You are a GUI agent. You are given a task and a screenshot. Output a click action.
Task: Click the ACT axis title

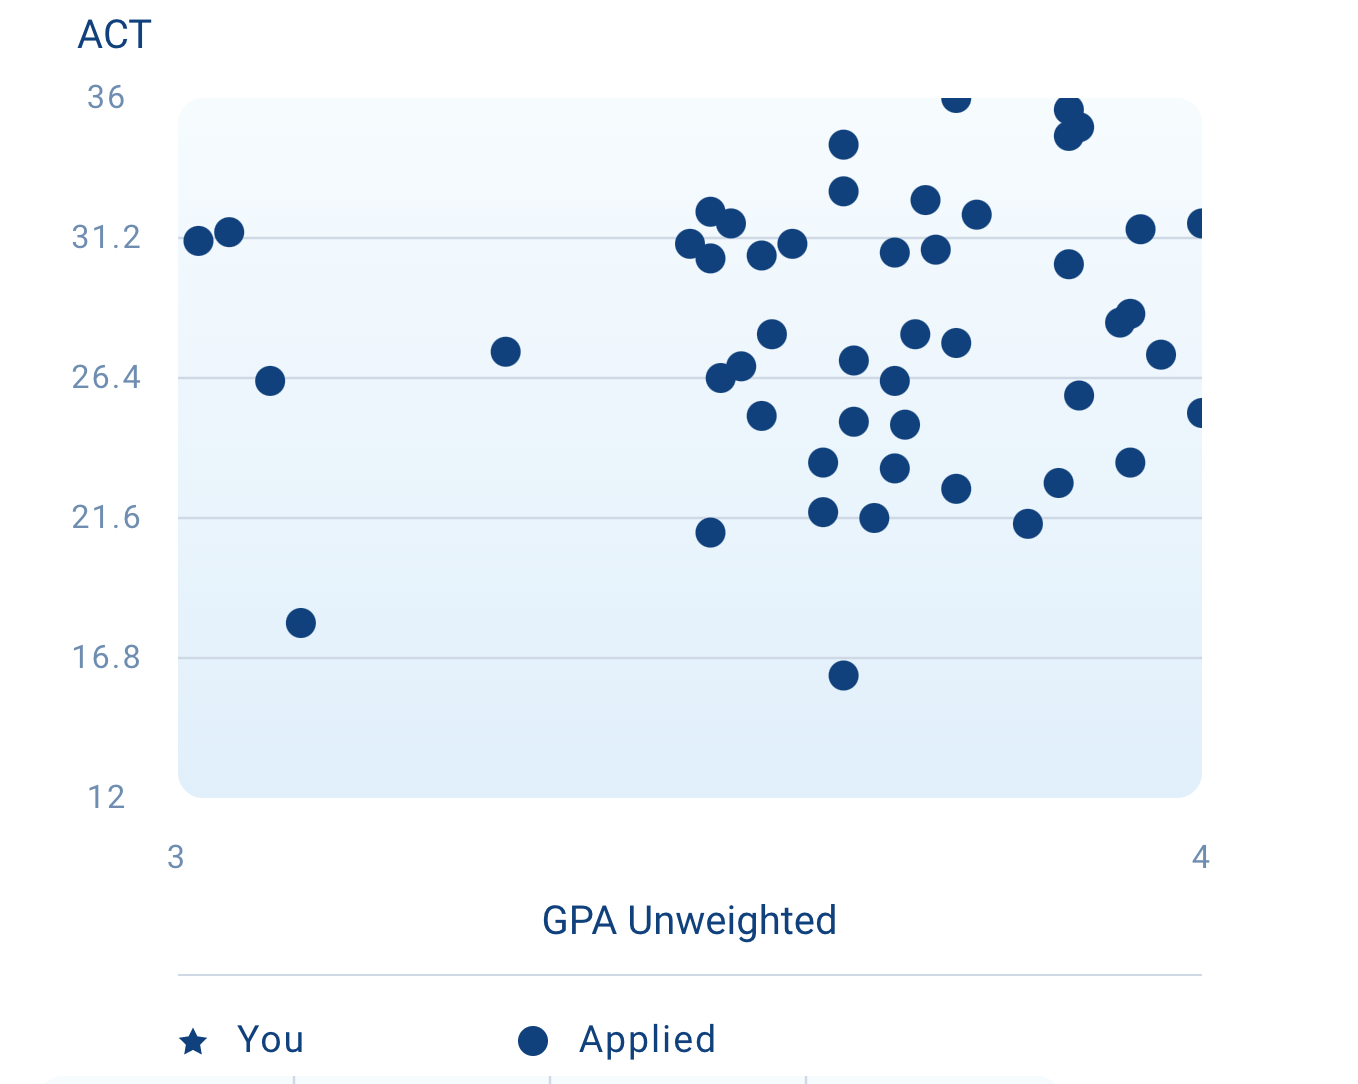pos(114,35)
